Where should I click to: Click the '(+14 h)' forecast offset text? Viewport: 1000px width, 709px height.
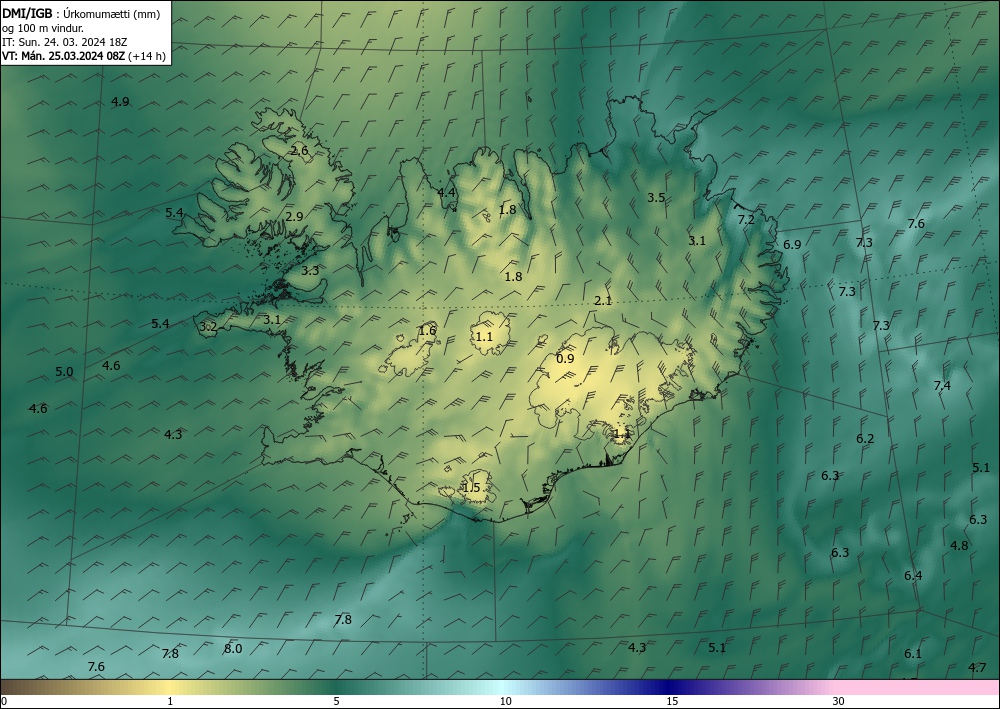point(147,56)
